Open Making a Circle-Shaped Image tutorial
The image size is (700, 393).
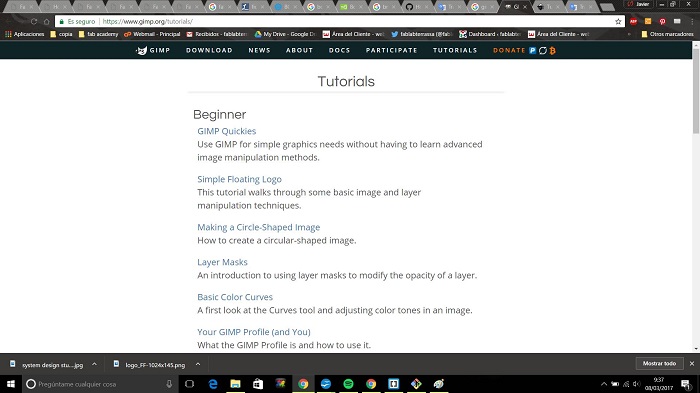258,227
